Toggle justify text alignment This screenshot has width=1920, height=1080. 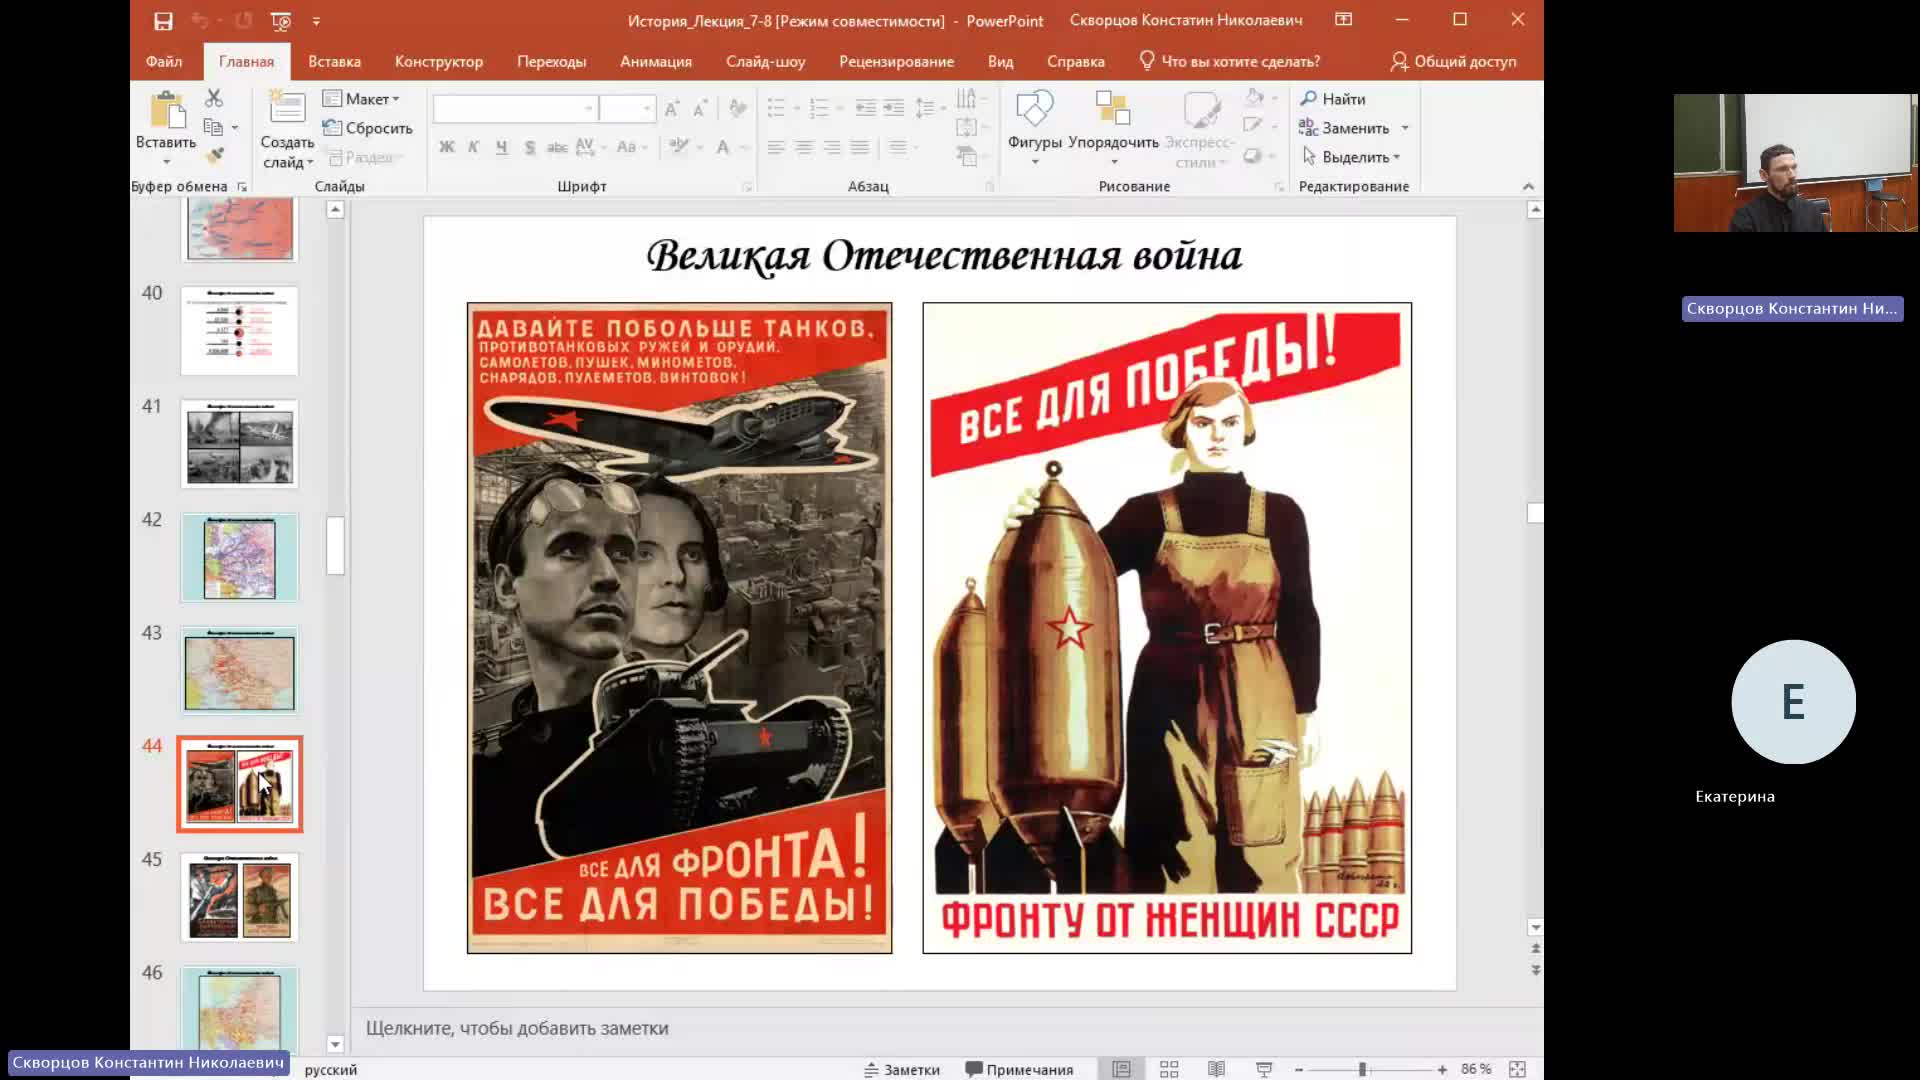[860, 147]
